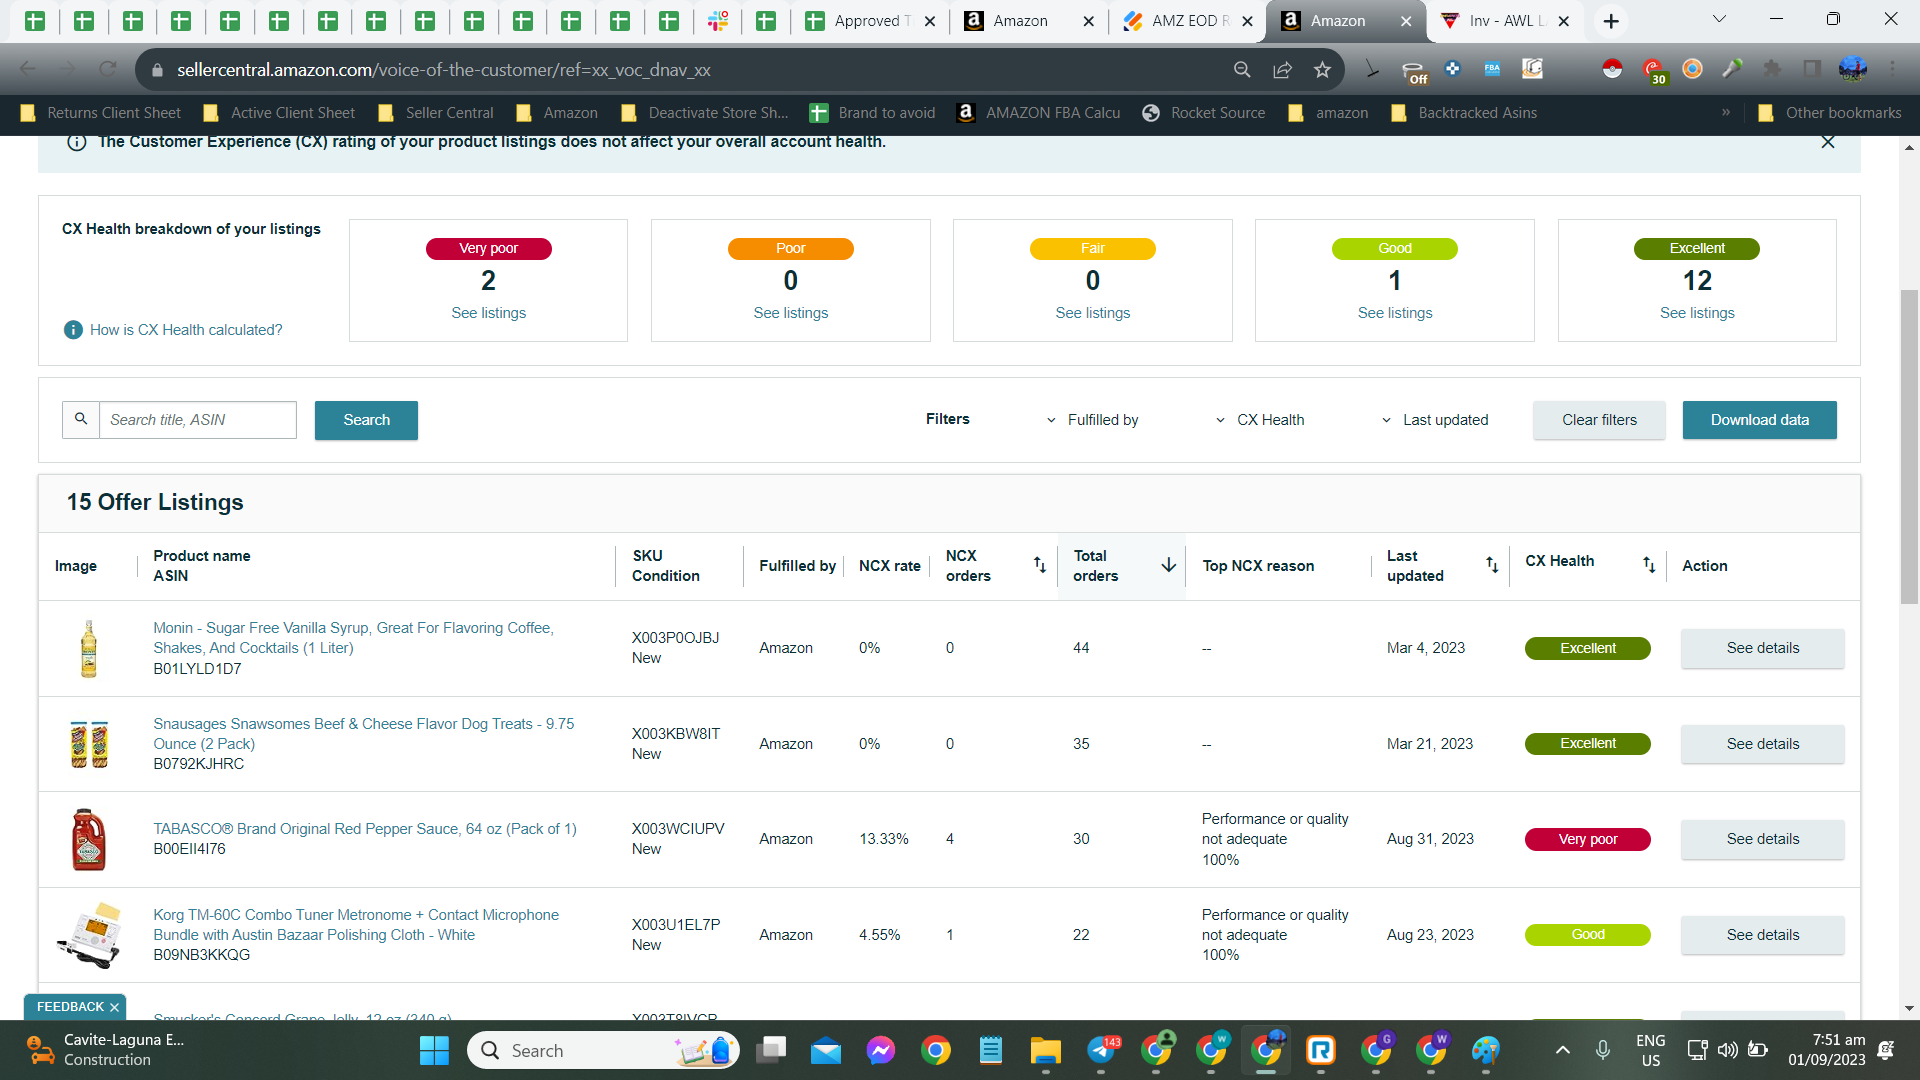The height and width of the screenshot is (1080, 1920).
Task: Open the Cavite-Laguna traffic taskbar widget
Action: [105, 1050]
